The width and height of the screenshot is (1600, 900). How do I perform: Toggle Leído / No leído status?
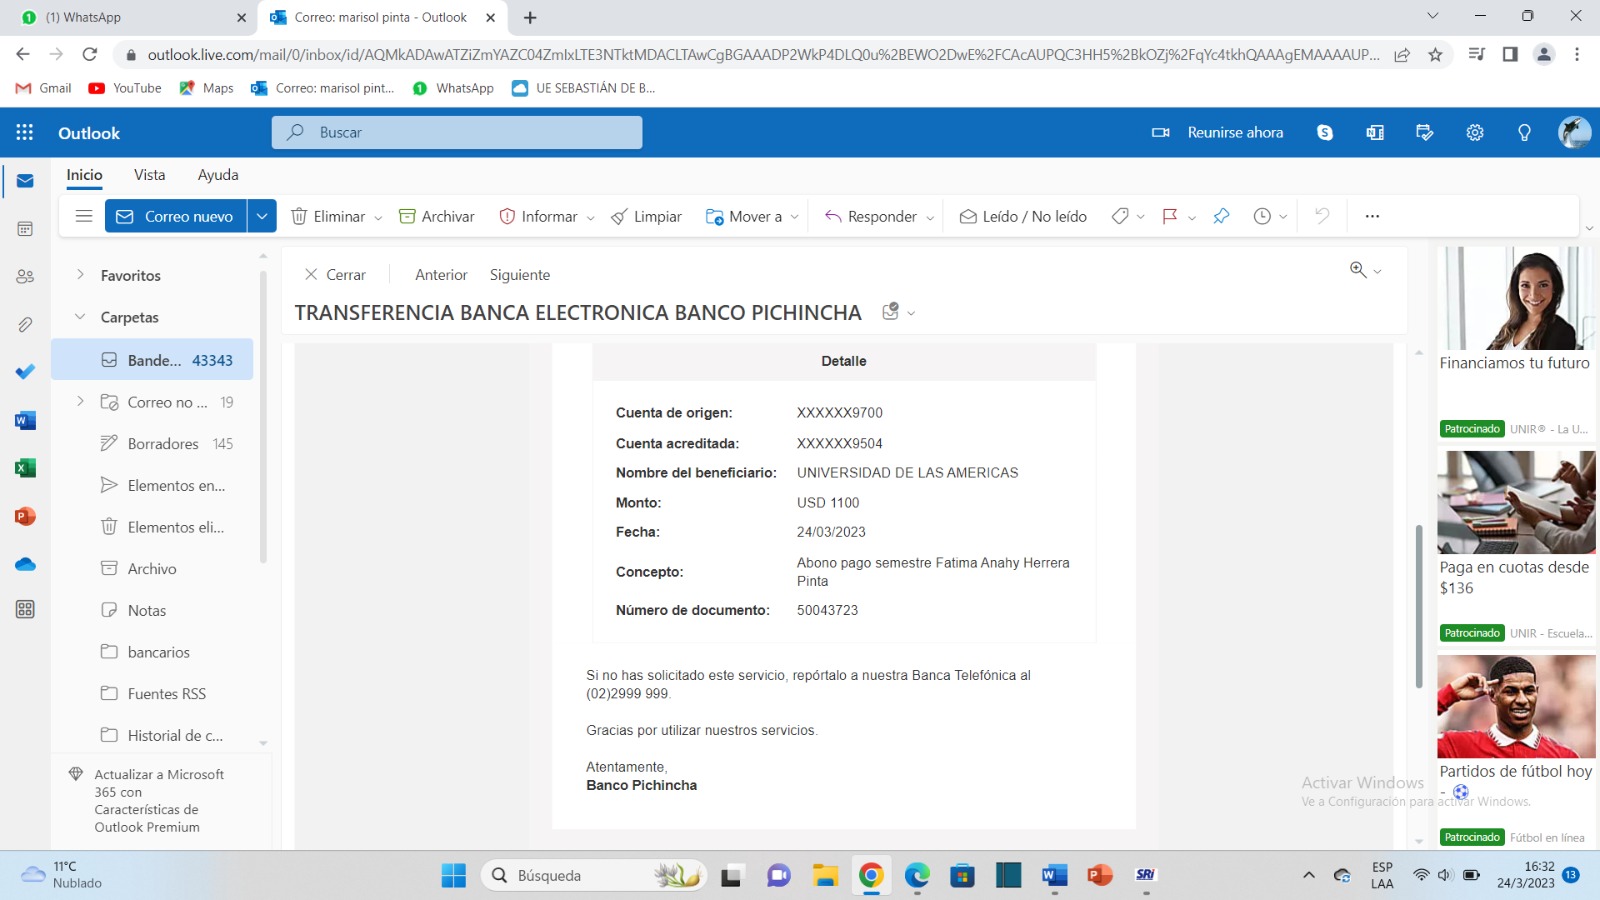tap(1023, 216)
